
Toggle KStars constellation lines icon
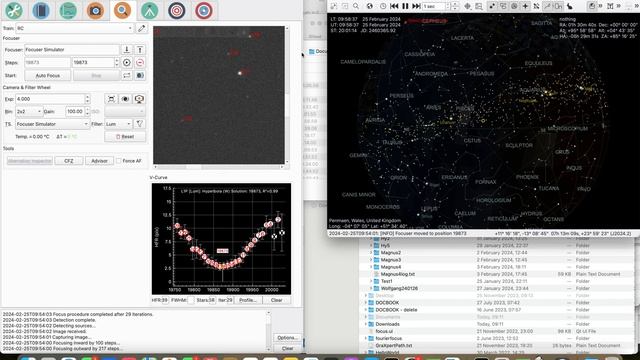click(x=547, y=6)
